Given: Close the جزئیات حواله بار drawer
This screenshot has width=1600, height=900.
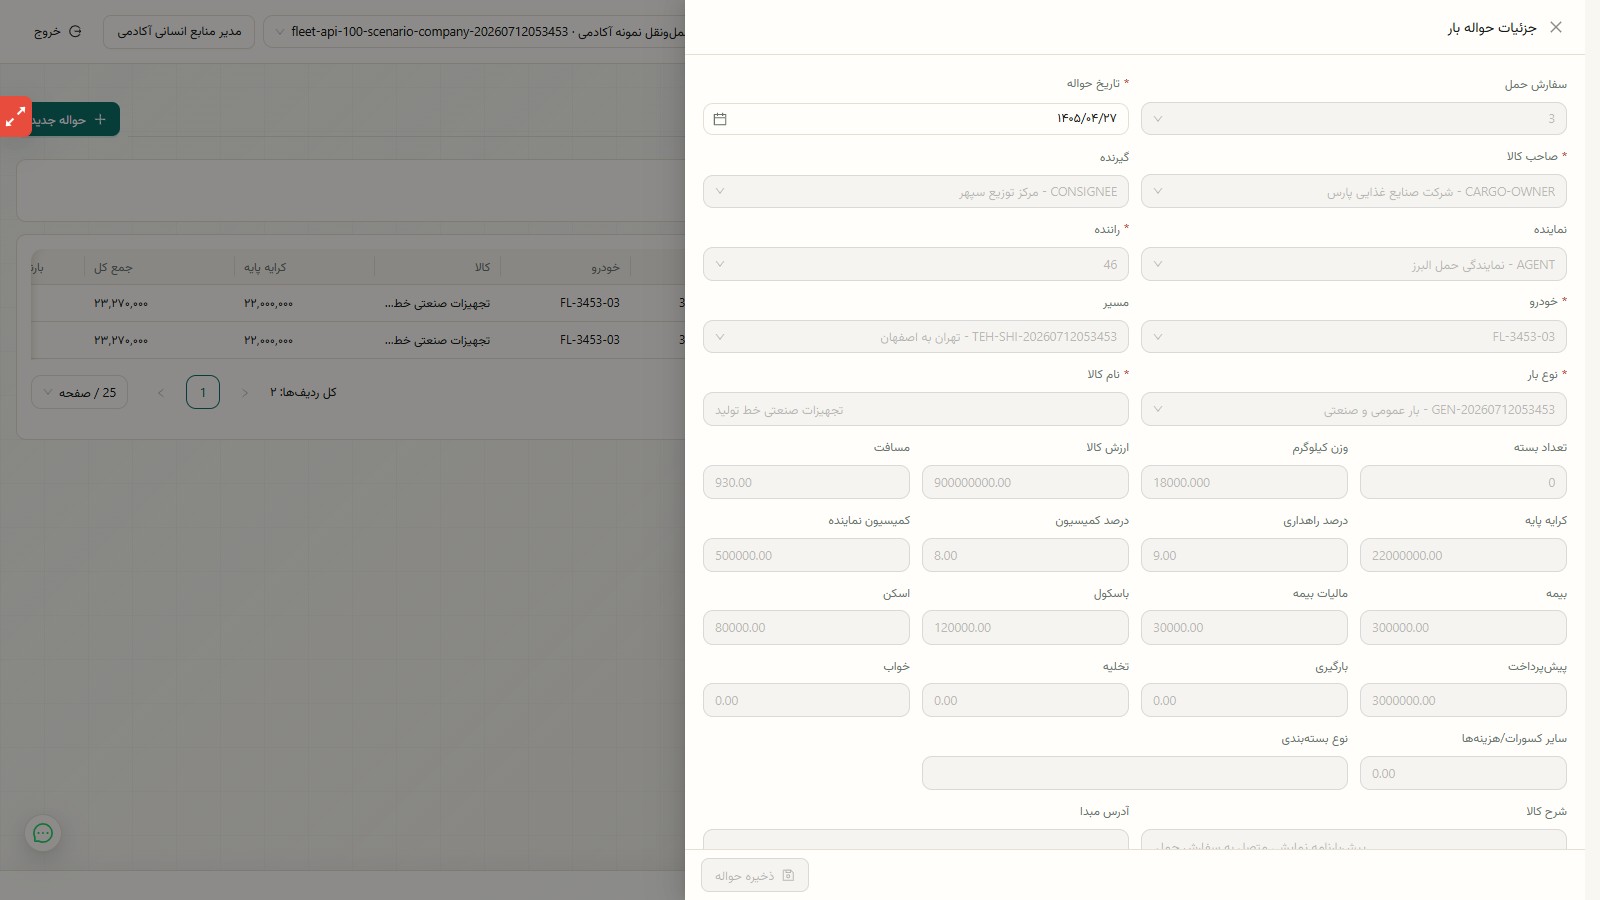Looking at the screenshot, I should pyautogui.click(x=1555, y=27).
